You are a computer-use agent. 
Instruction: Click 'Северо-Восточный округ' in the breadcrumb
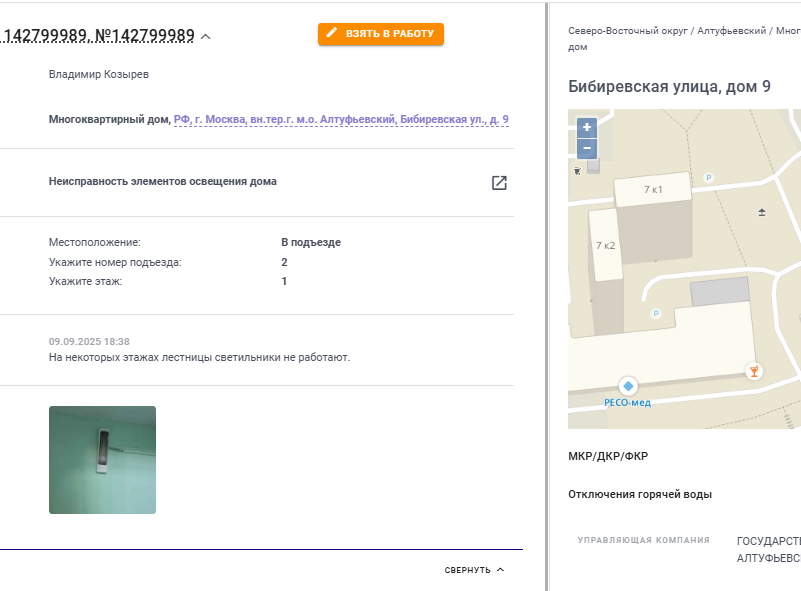[x=628, y=31]
